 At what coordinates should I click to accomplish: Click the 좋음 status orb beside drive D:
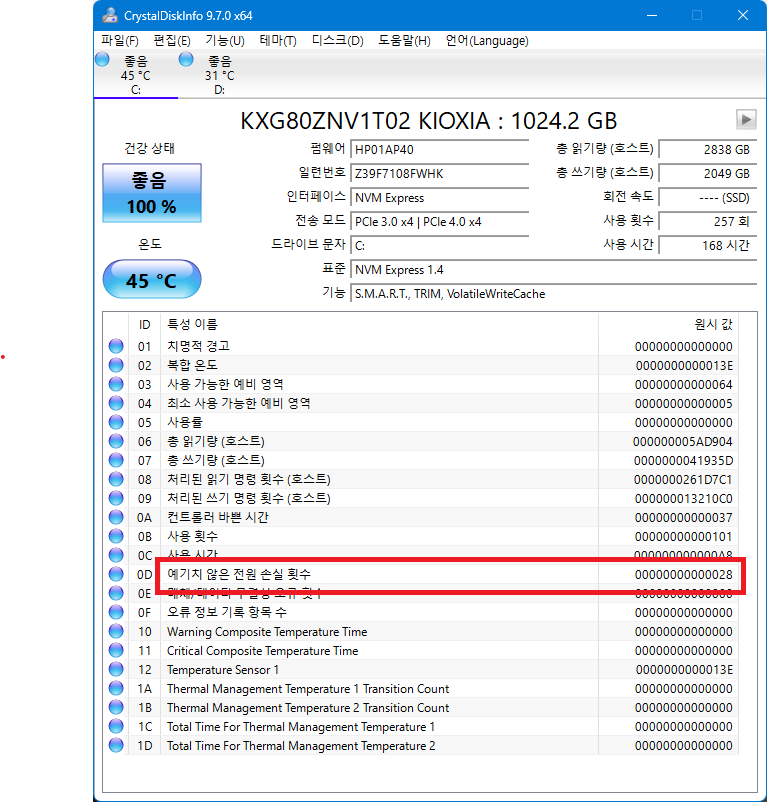186,59
